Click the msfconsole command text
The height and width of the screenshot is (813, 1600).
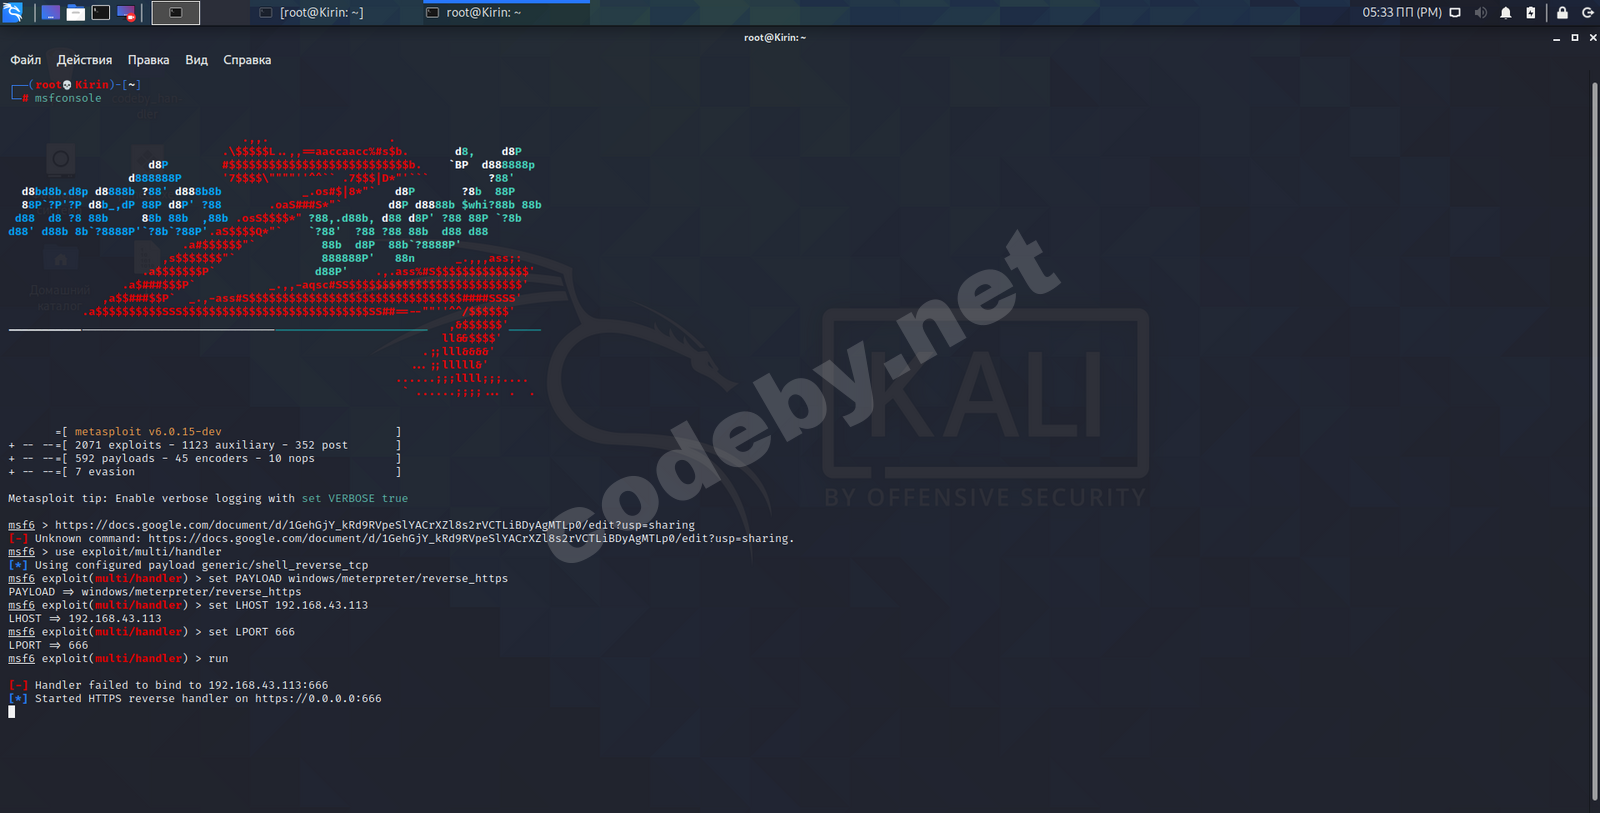(x=68, y=98)
